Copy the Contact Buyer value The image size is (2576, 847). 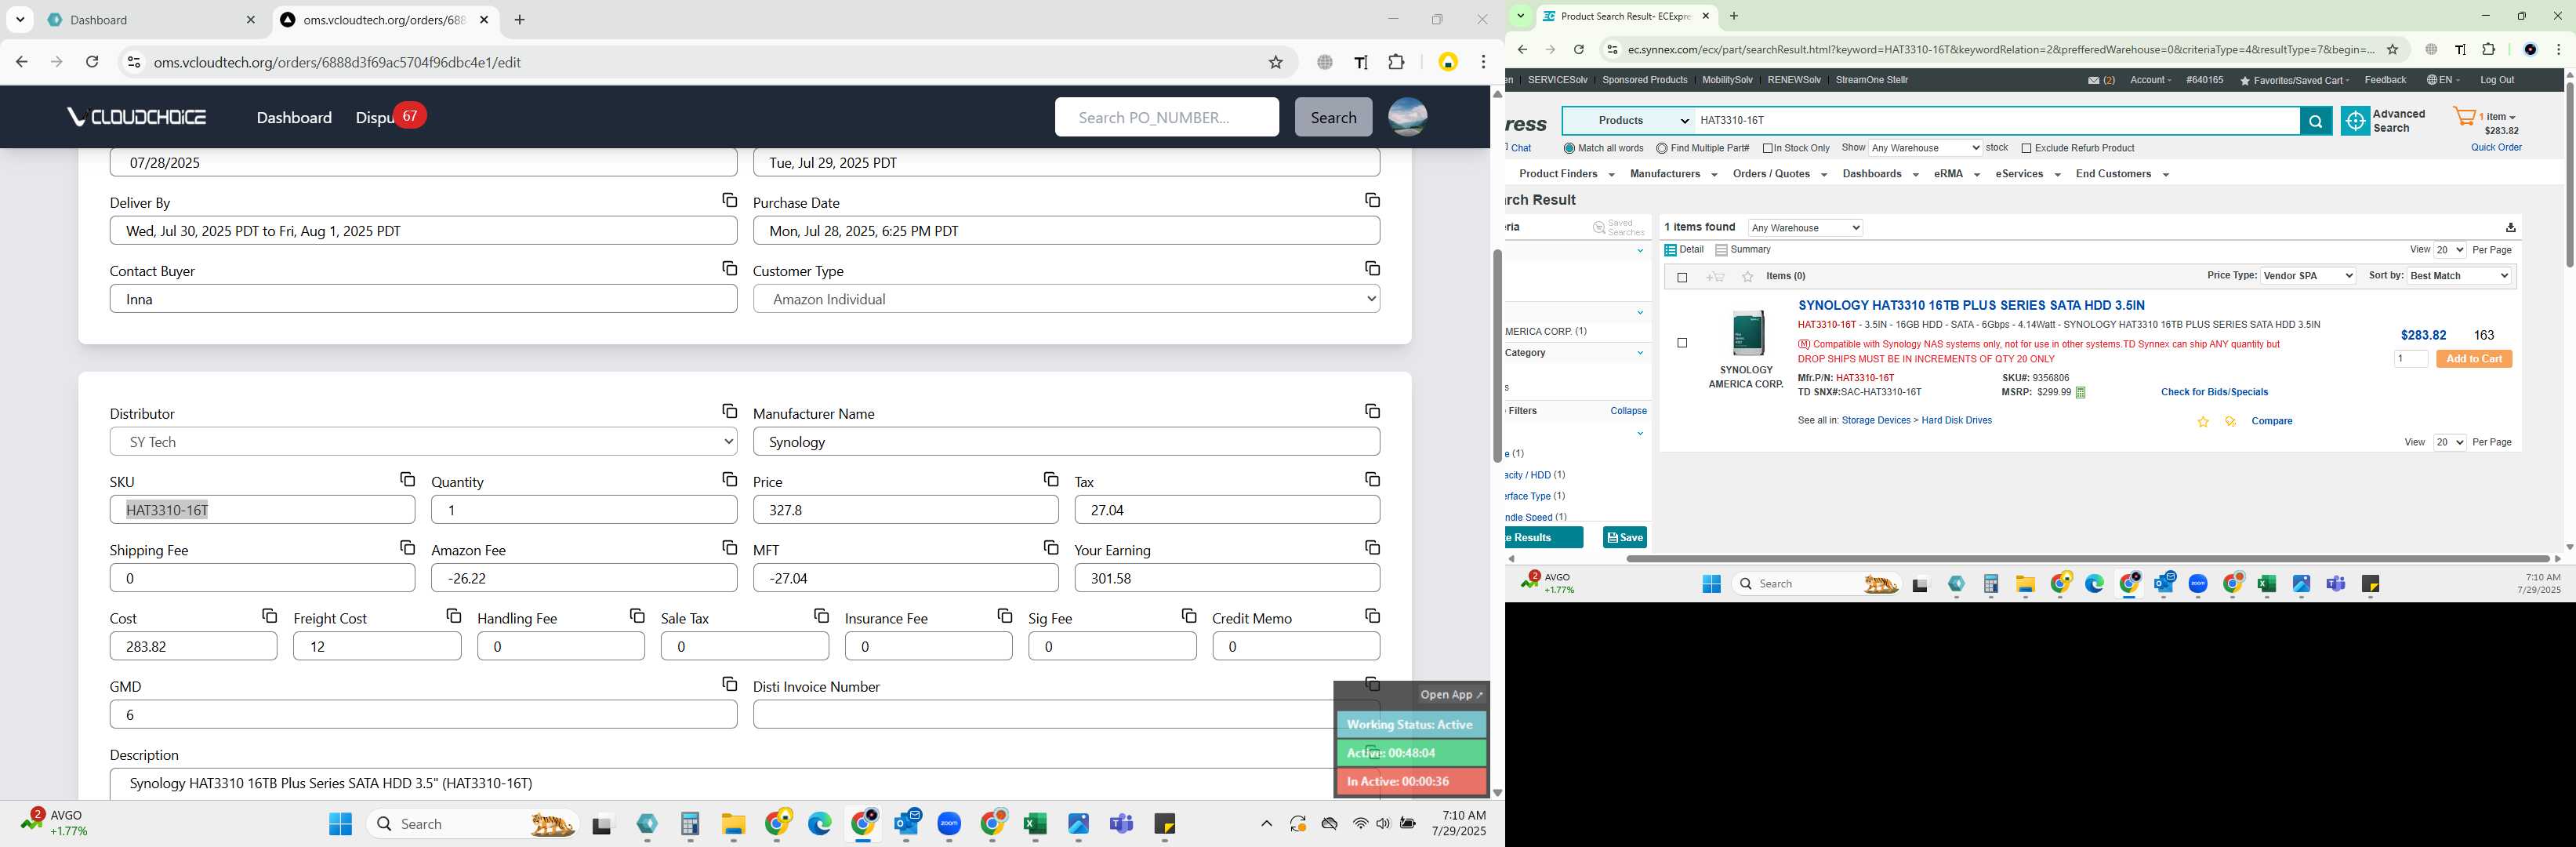point(729,269)
